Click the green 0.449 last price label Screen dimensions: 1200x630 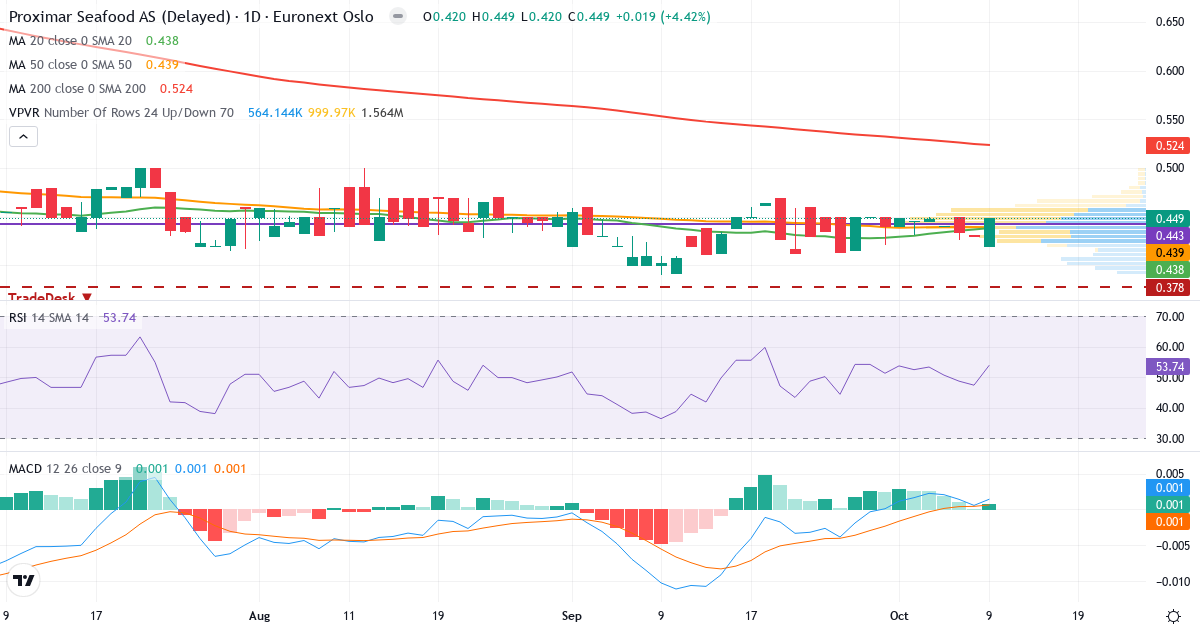point(1166,218)
